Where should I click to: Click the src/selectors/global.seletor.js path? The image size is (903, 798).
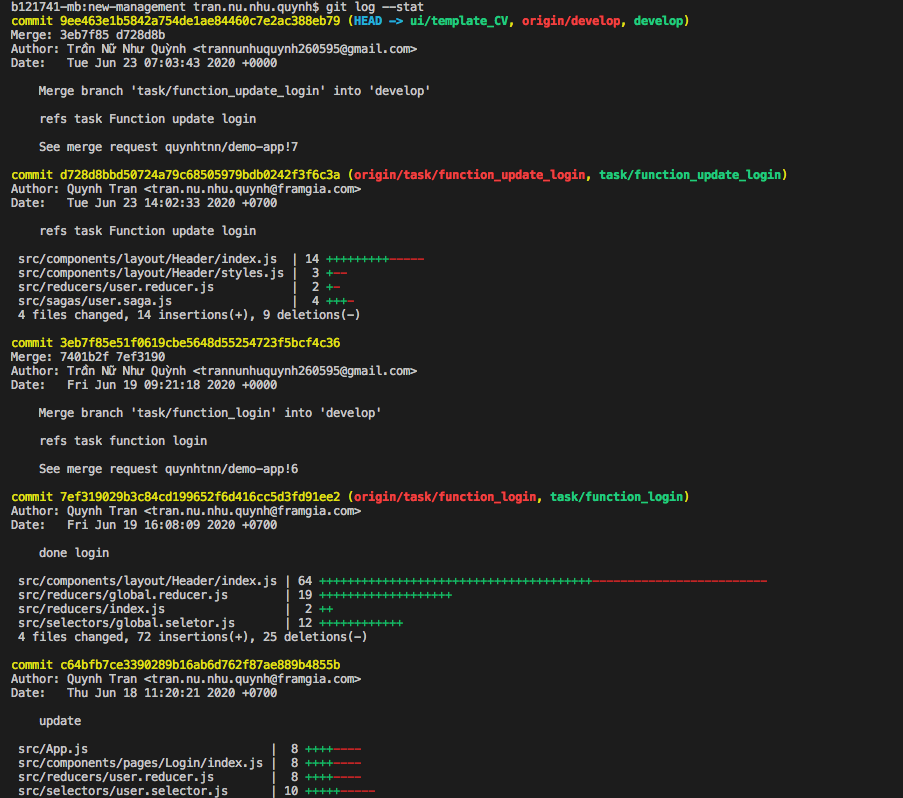(126, 622)
